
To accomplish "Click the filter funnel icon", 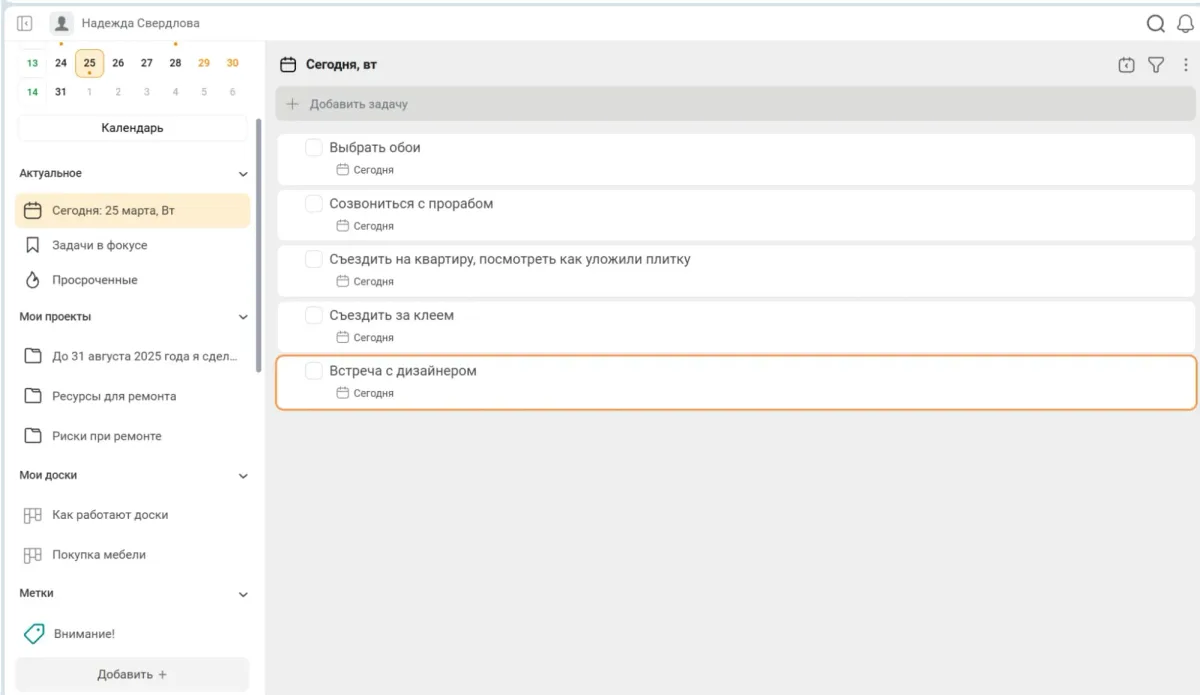I will (1156, 65).
